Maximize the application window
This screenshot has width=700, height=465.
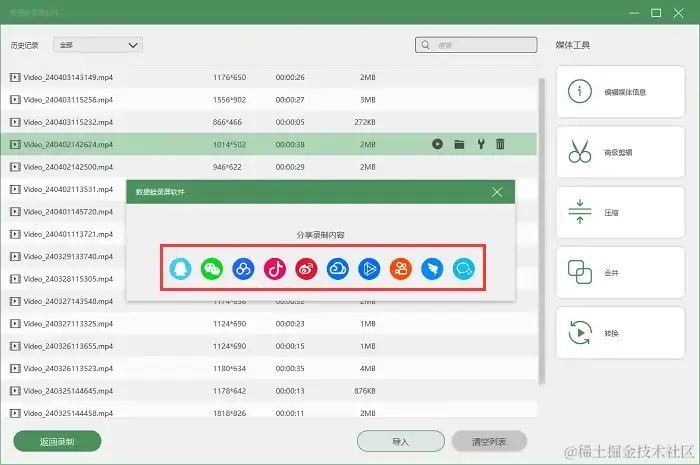(656, 13)
